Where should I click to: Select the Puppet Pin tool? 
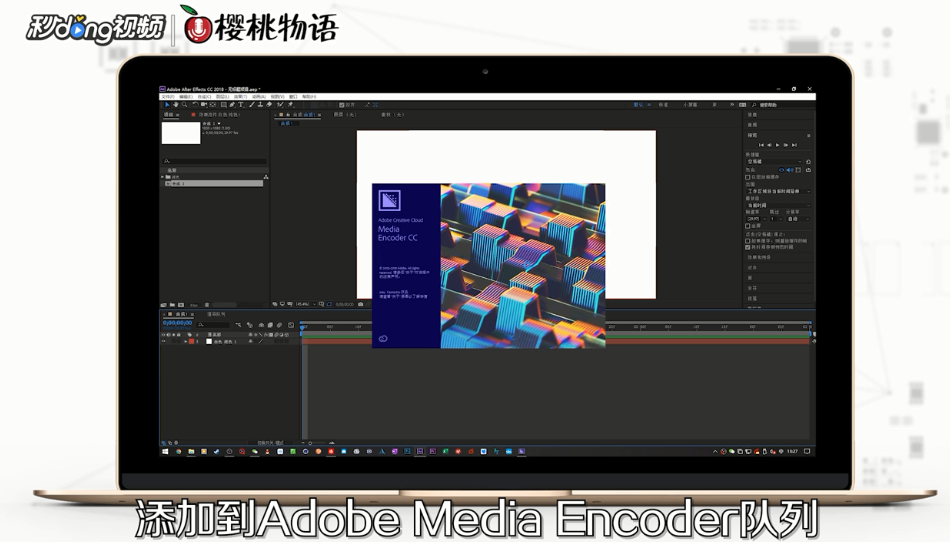click(290, 105)
